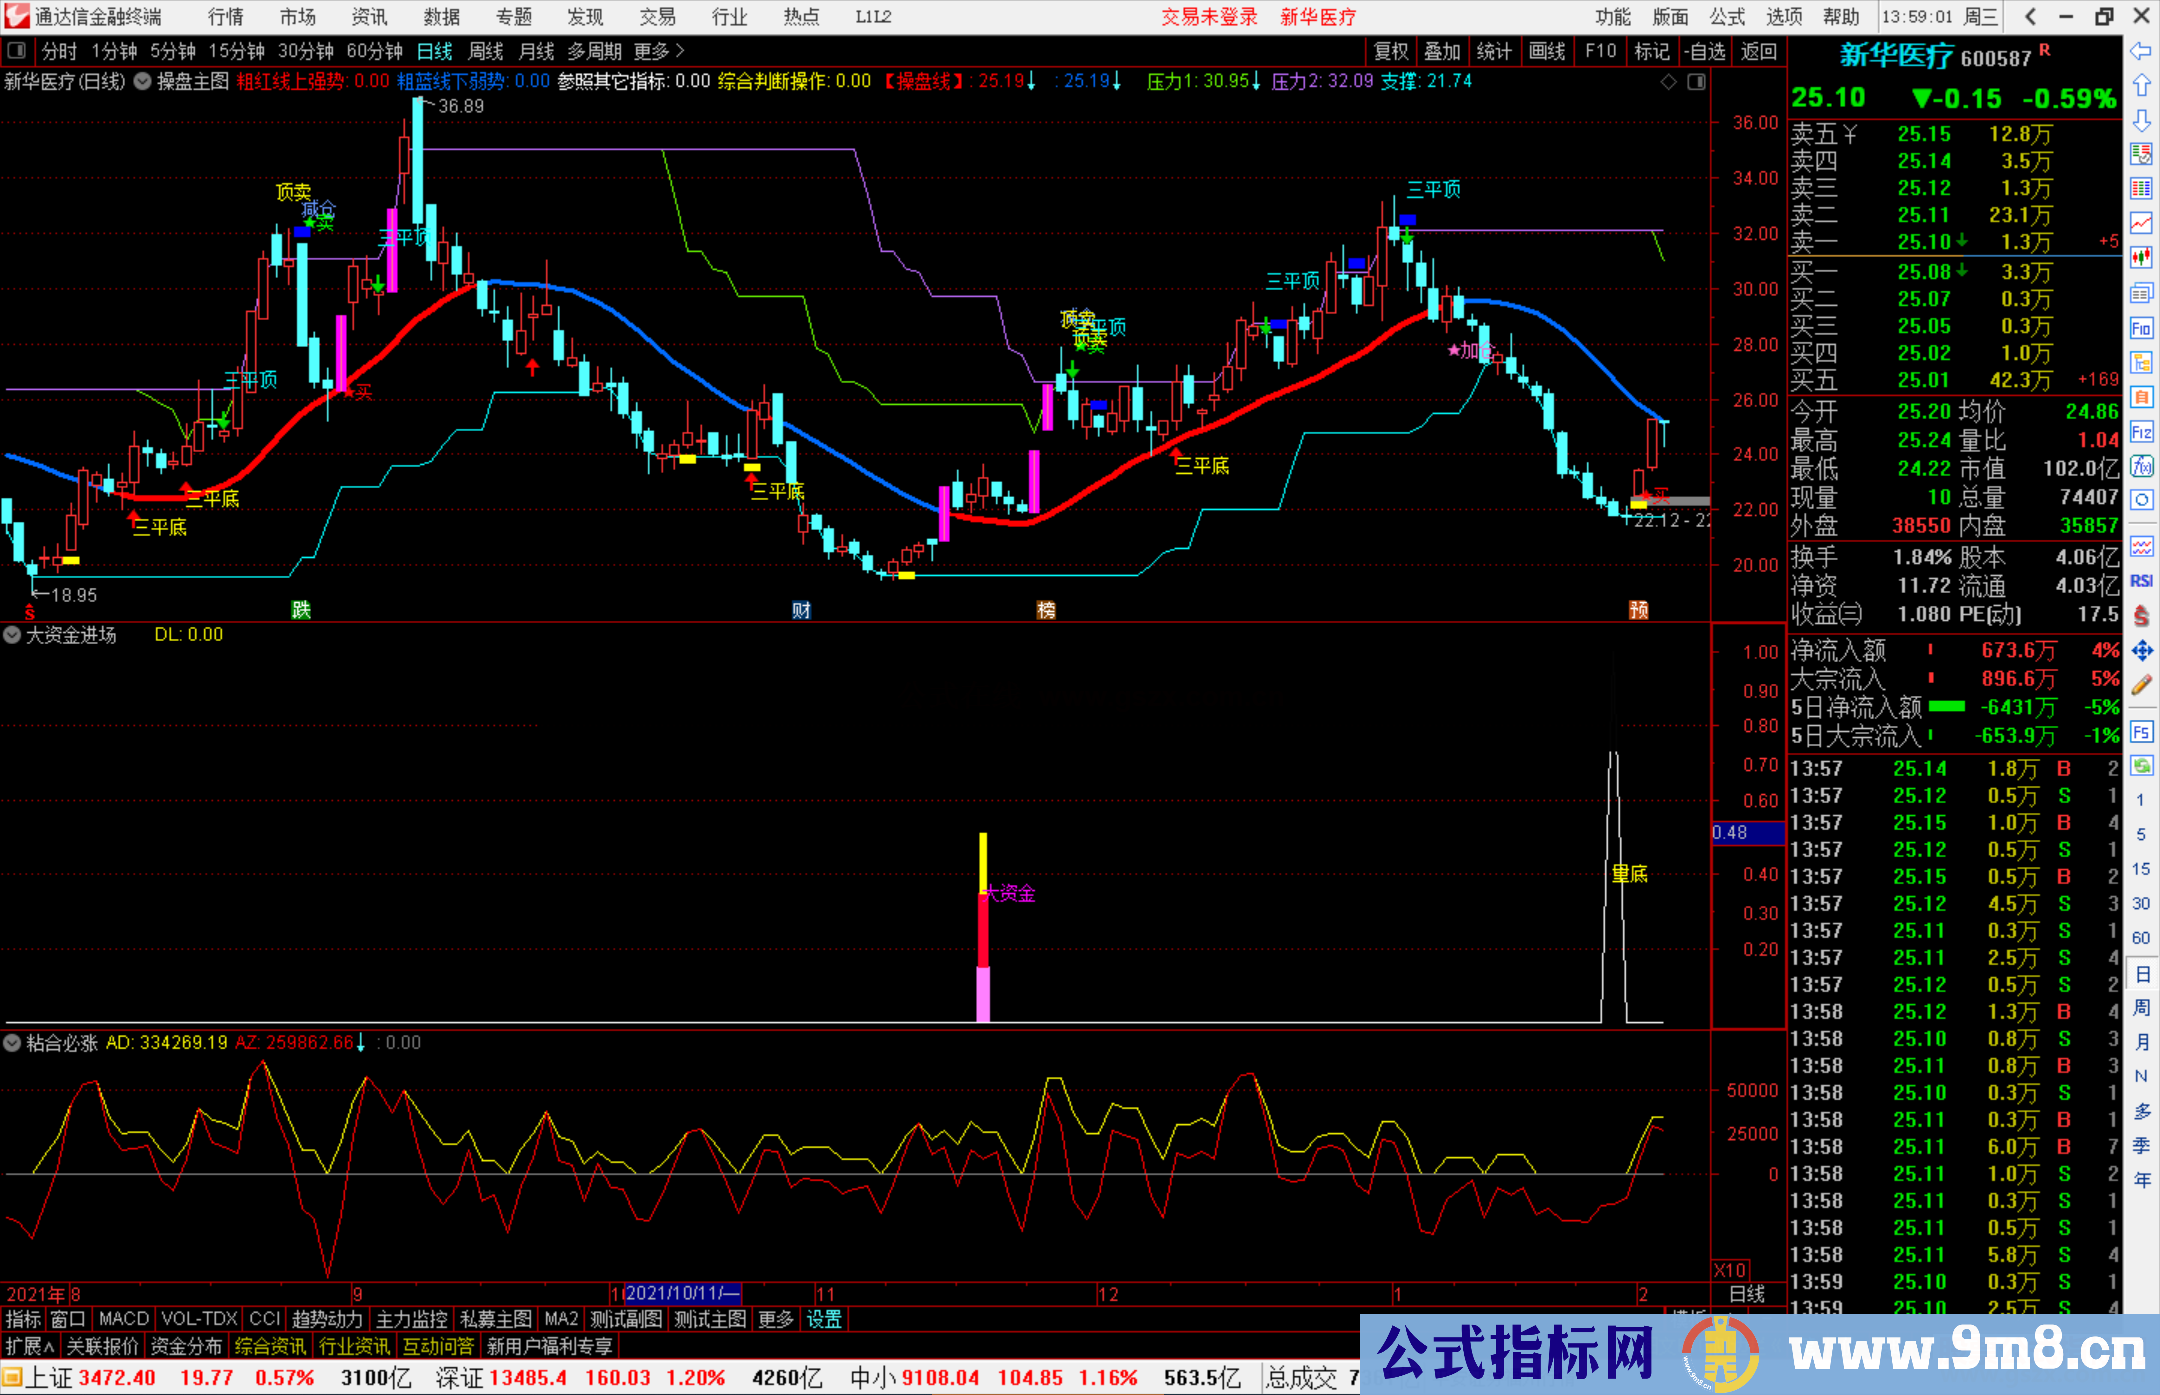Click the red trend line chart icon
This screenshot has width=2160, height=1395.
click(x=2141, y=222)
